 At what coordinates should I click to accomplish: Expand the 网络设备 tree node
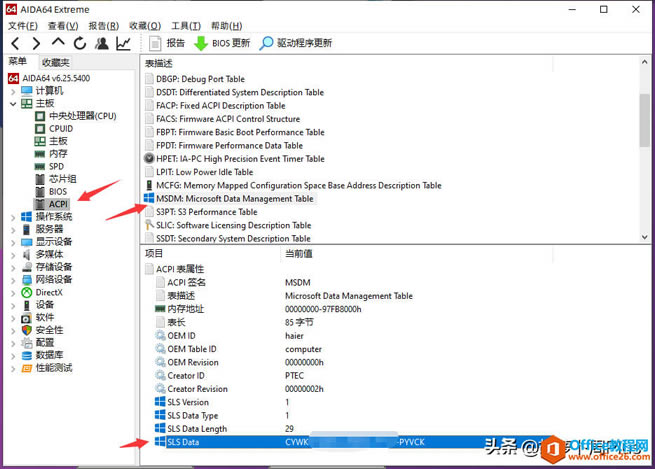tap(13, 280)
